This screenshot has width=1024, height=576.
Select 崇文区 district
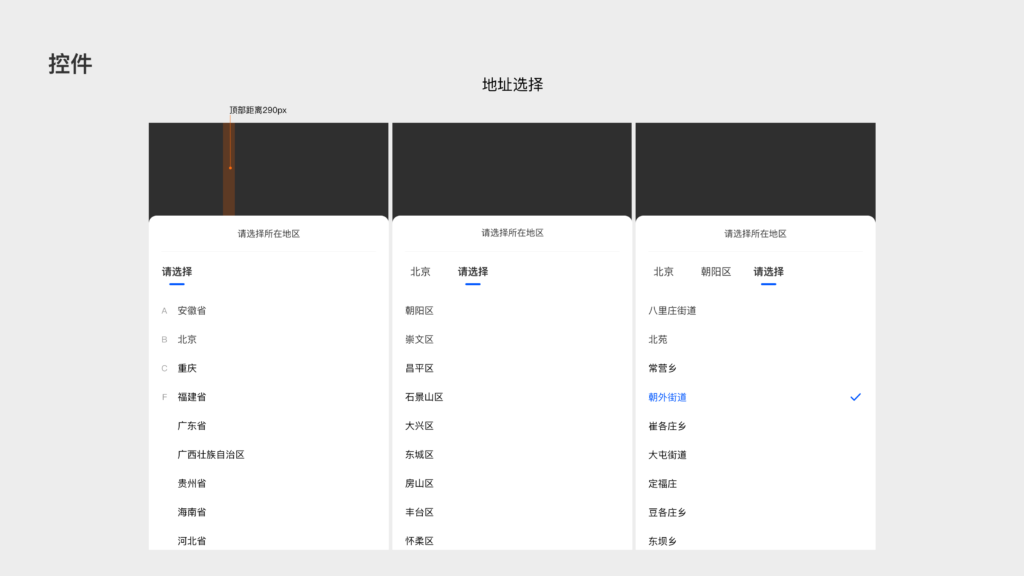click(419, 340)
